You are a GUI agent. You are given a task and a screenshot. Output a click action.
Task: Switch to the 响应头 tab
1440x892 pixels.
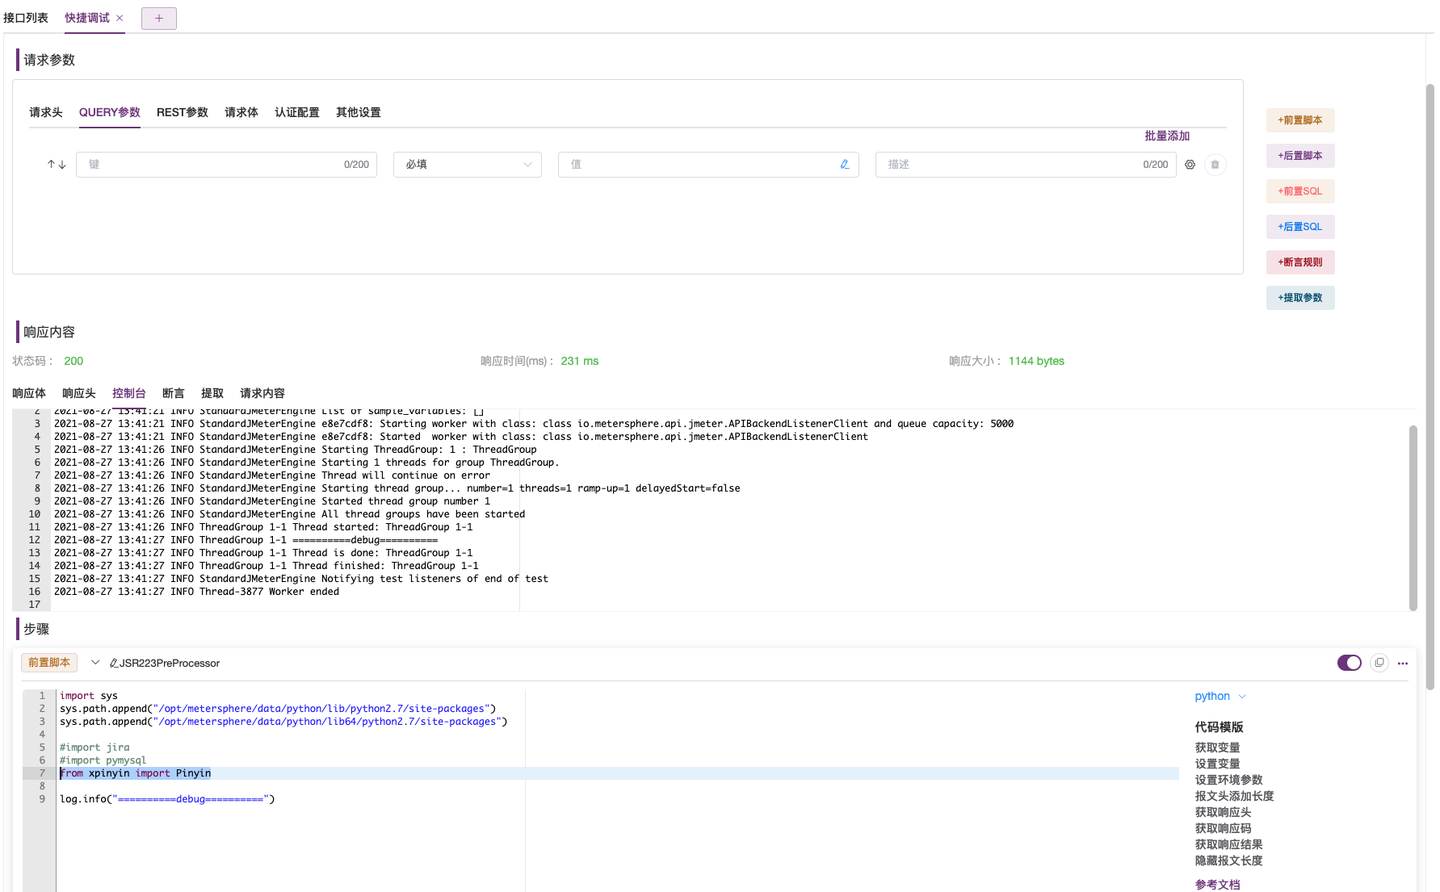point(78,392)
